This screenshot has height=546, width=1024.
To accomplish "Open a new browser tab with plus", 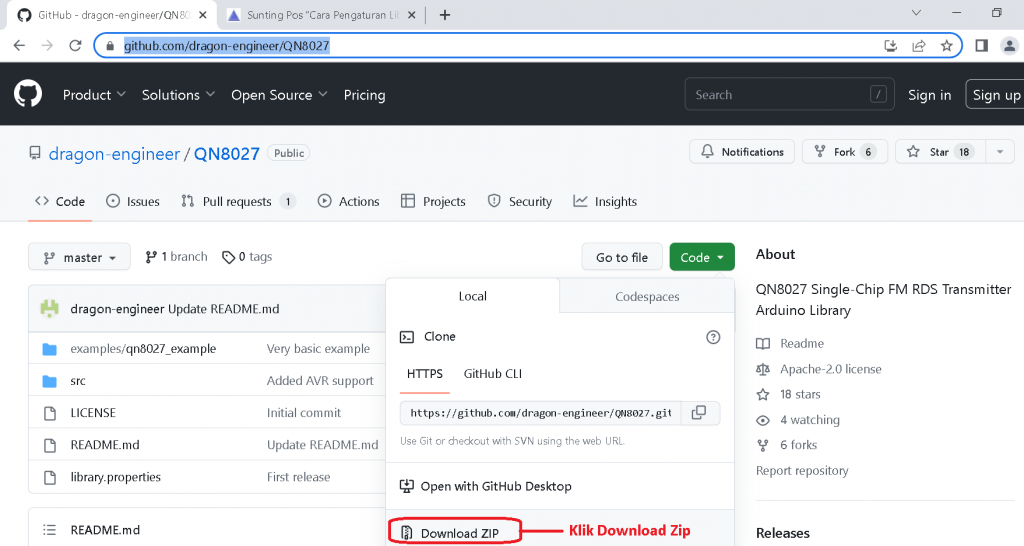I will pos(445,14).
